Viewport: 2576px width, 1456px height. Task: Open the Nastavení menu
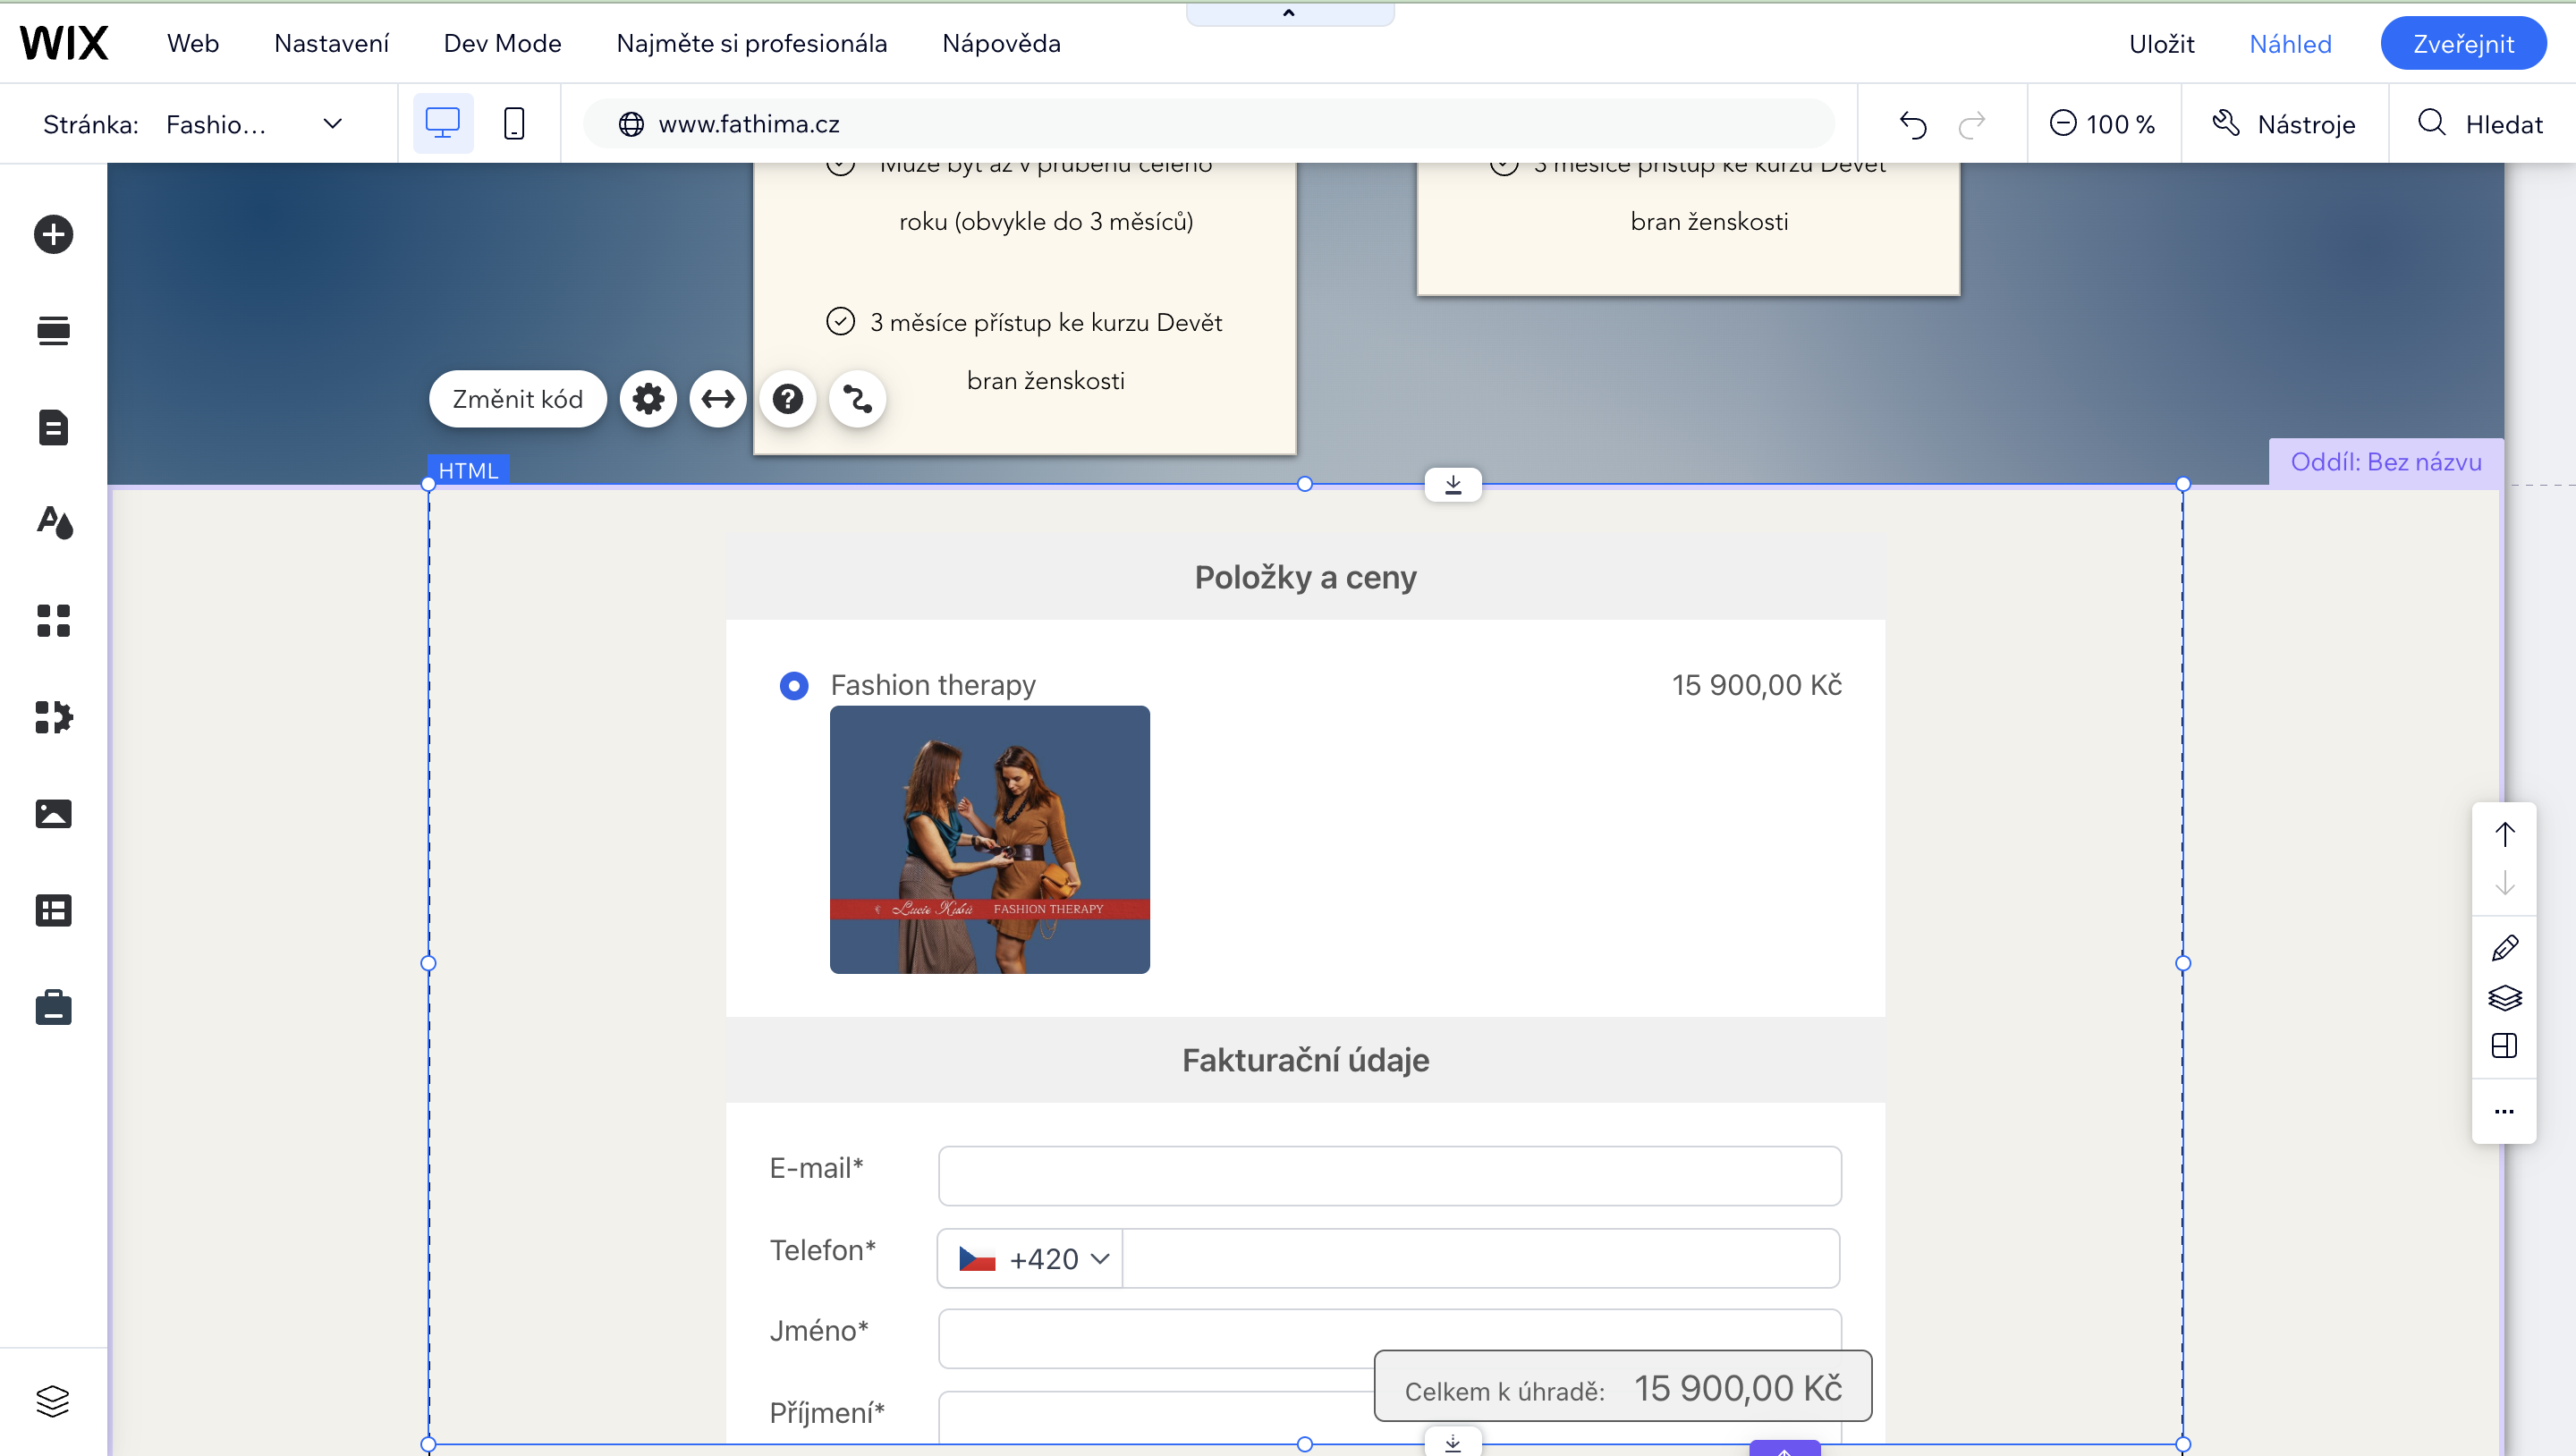331,43
